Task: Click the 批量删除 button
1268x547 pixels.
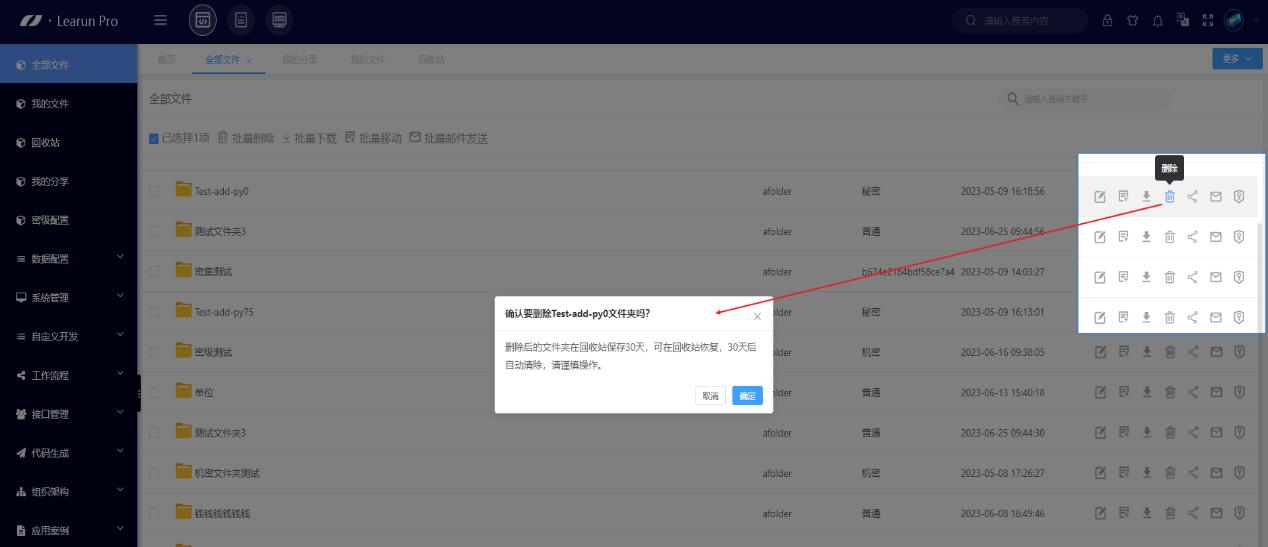Action: [246, 138]
